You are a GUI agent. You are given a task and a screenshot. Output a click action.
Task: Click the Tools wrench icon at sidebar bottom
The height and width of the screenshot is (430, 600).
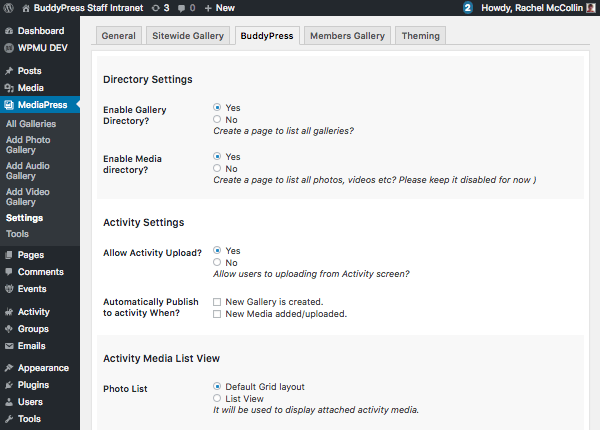point(9,419)
